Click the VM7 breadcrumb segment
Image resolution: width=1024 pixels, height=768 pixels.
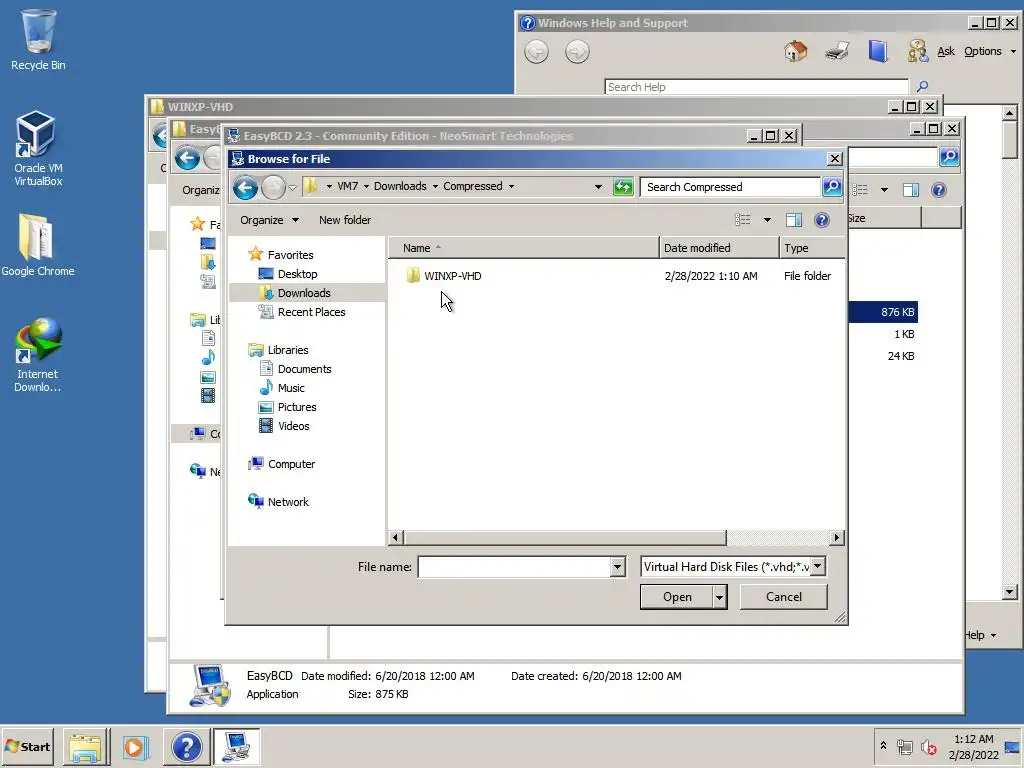coord(347,186)
